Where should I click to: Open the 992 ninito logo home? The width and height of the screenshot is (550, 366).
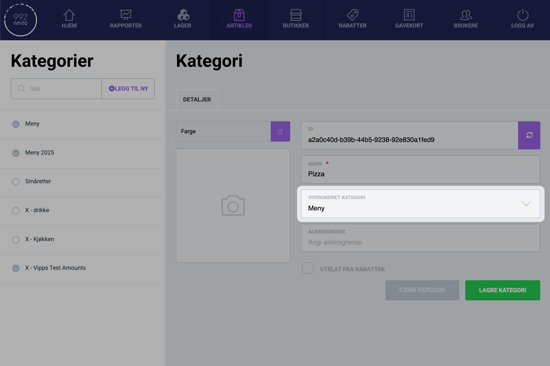[20, 20]
